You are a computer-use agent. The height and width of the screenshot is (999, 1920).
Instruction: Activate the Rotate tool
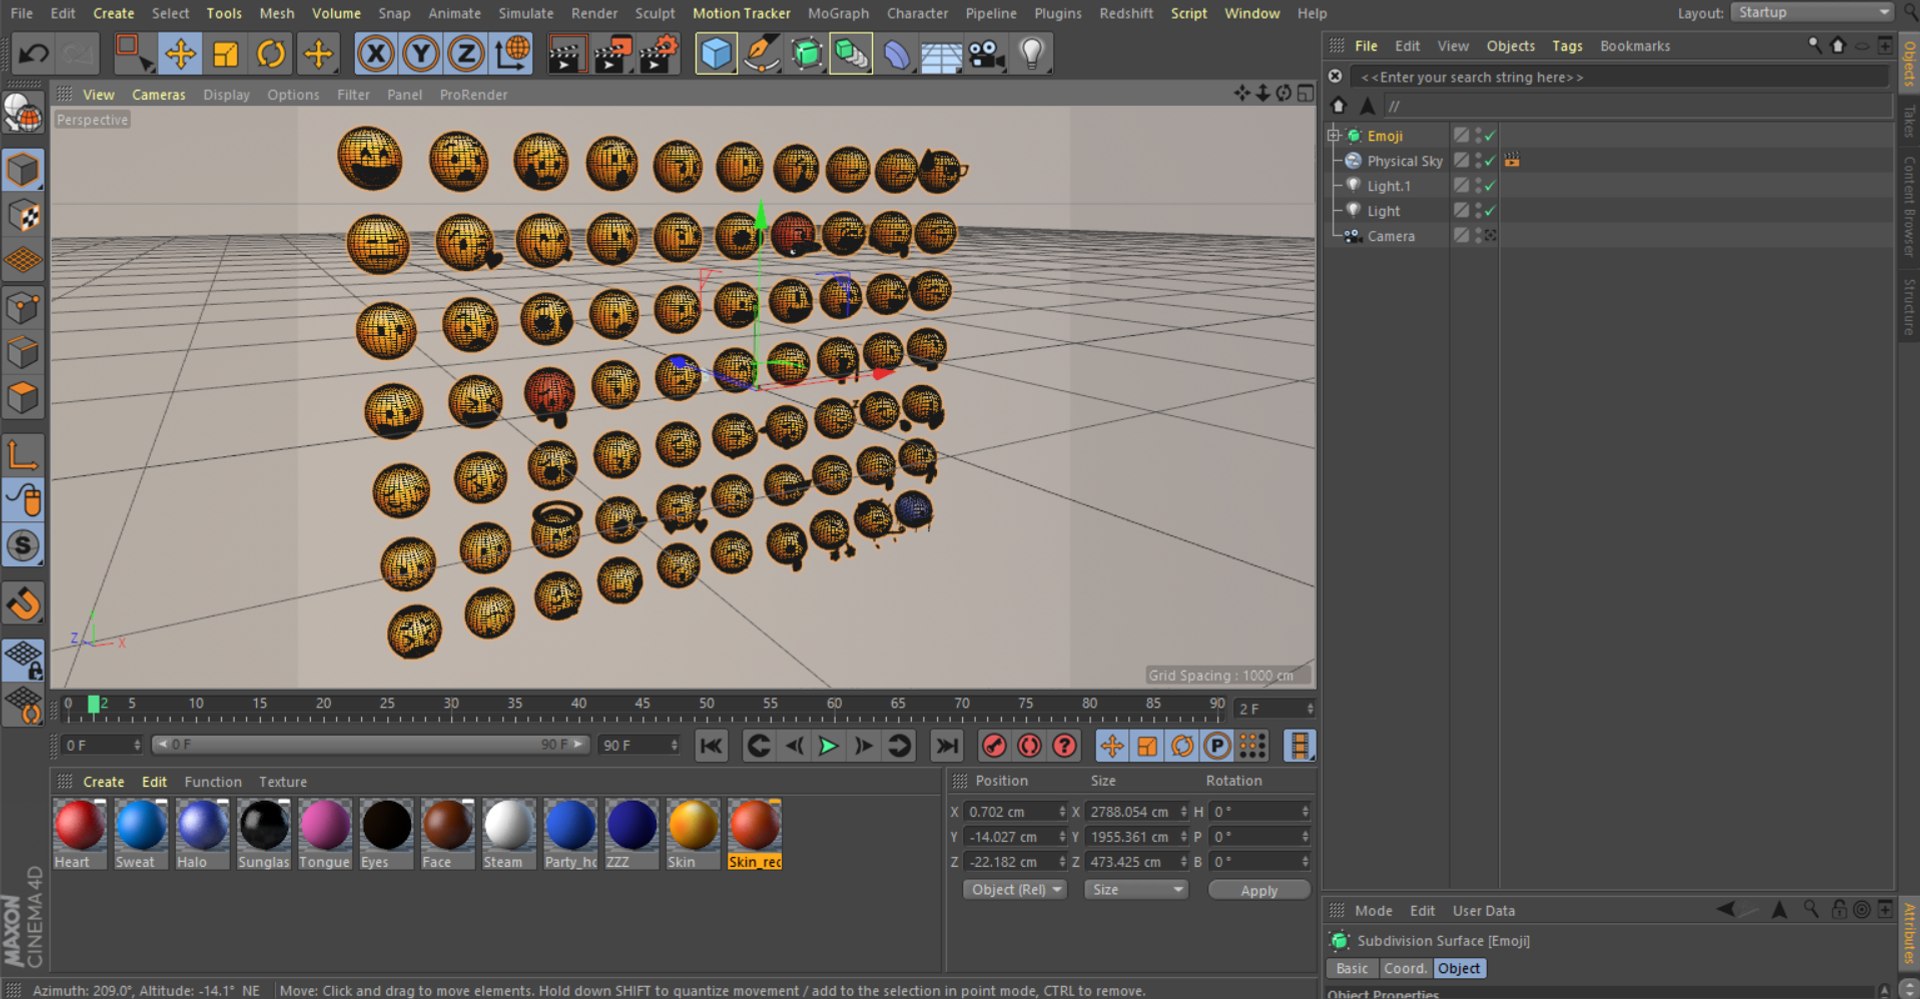(271, 54)
